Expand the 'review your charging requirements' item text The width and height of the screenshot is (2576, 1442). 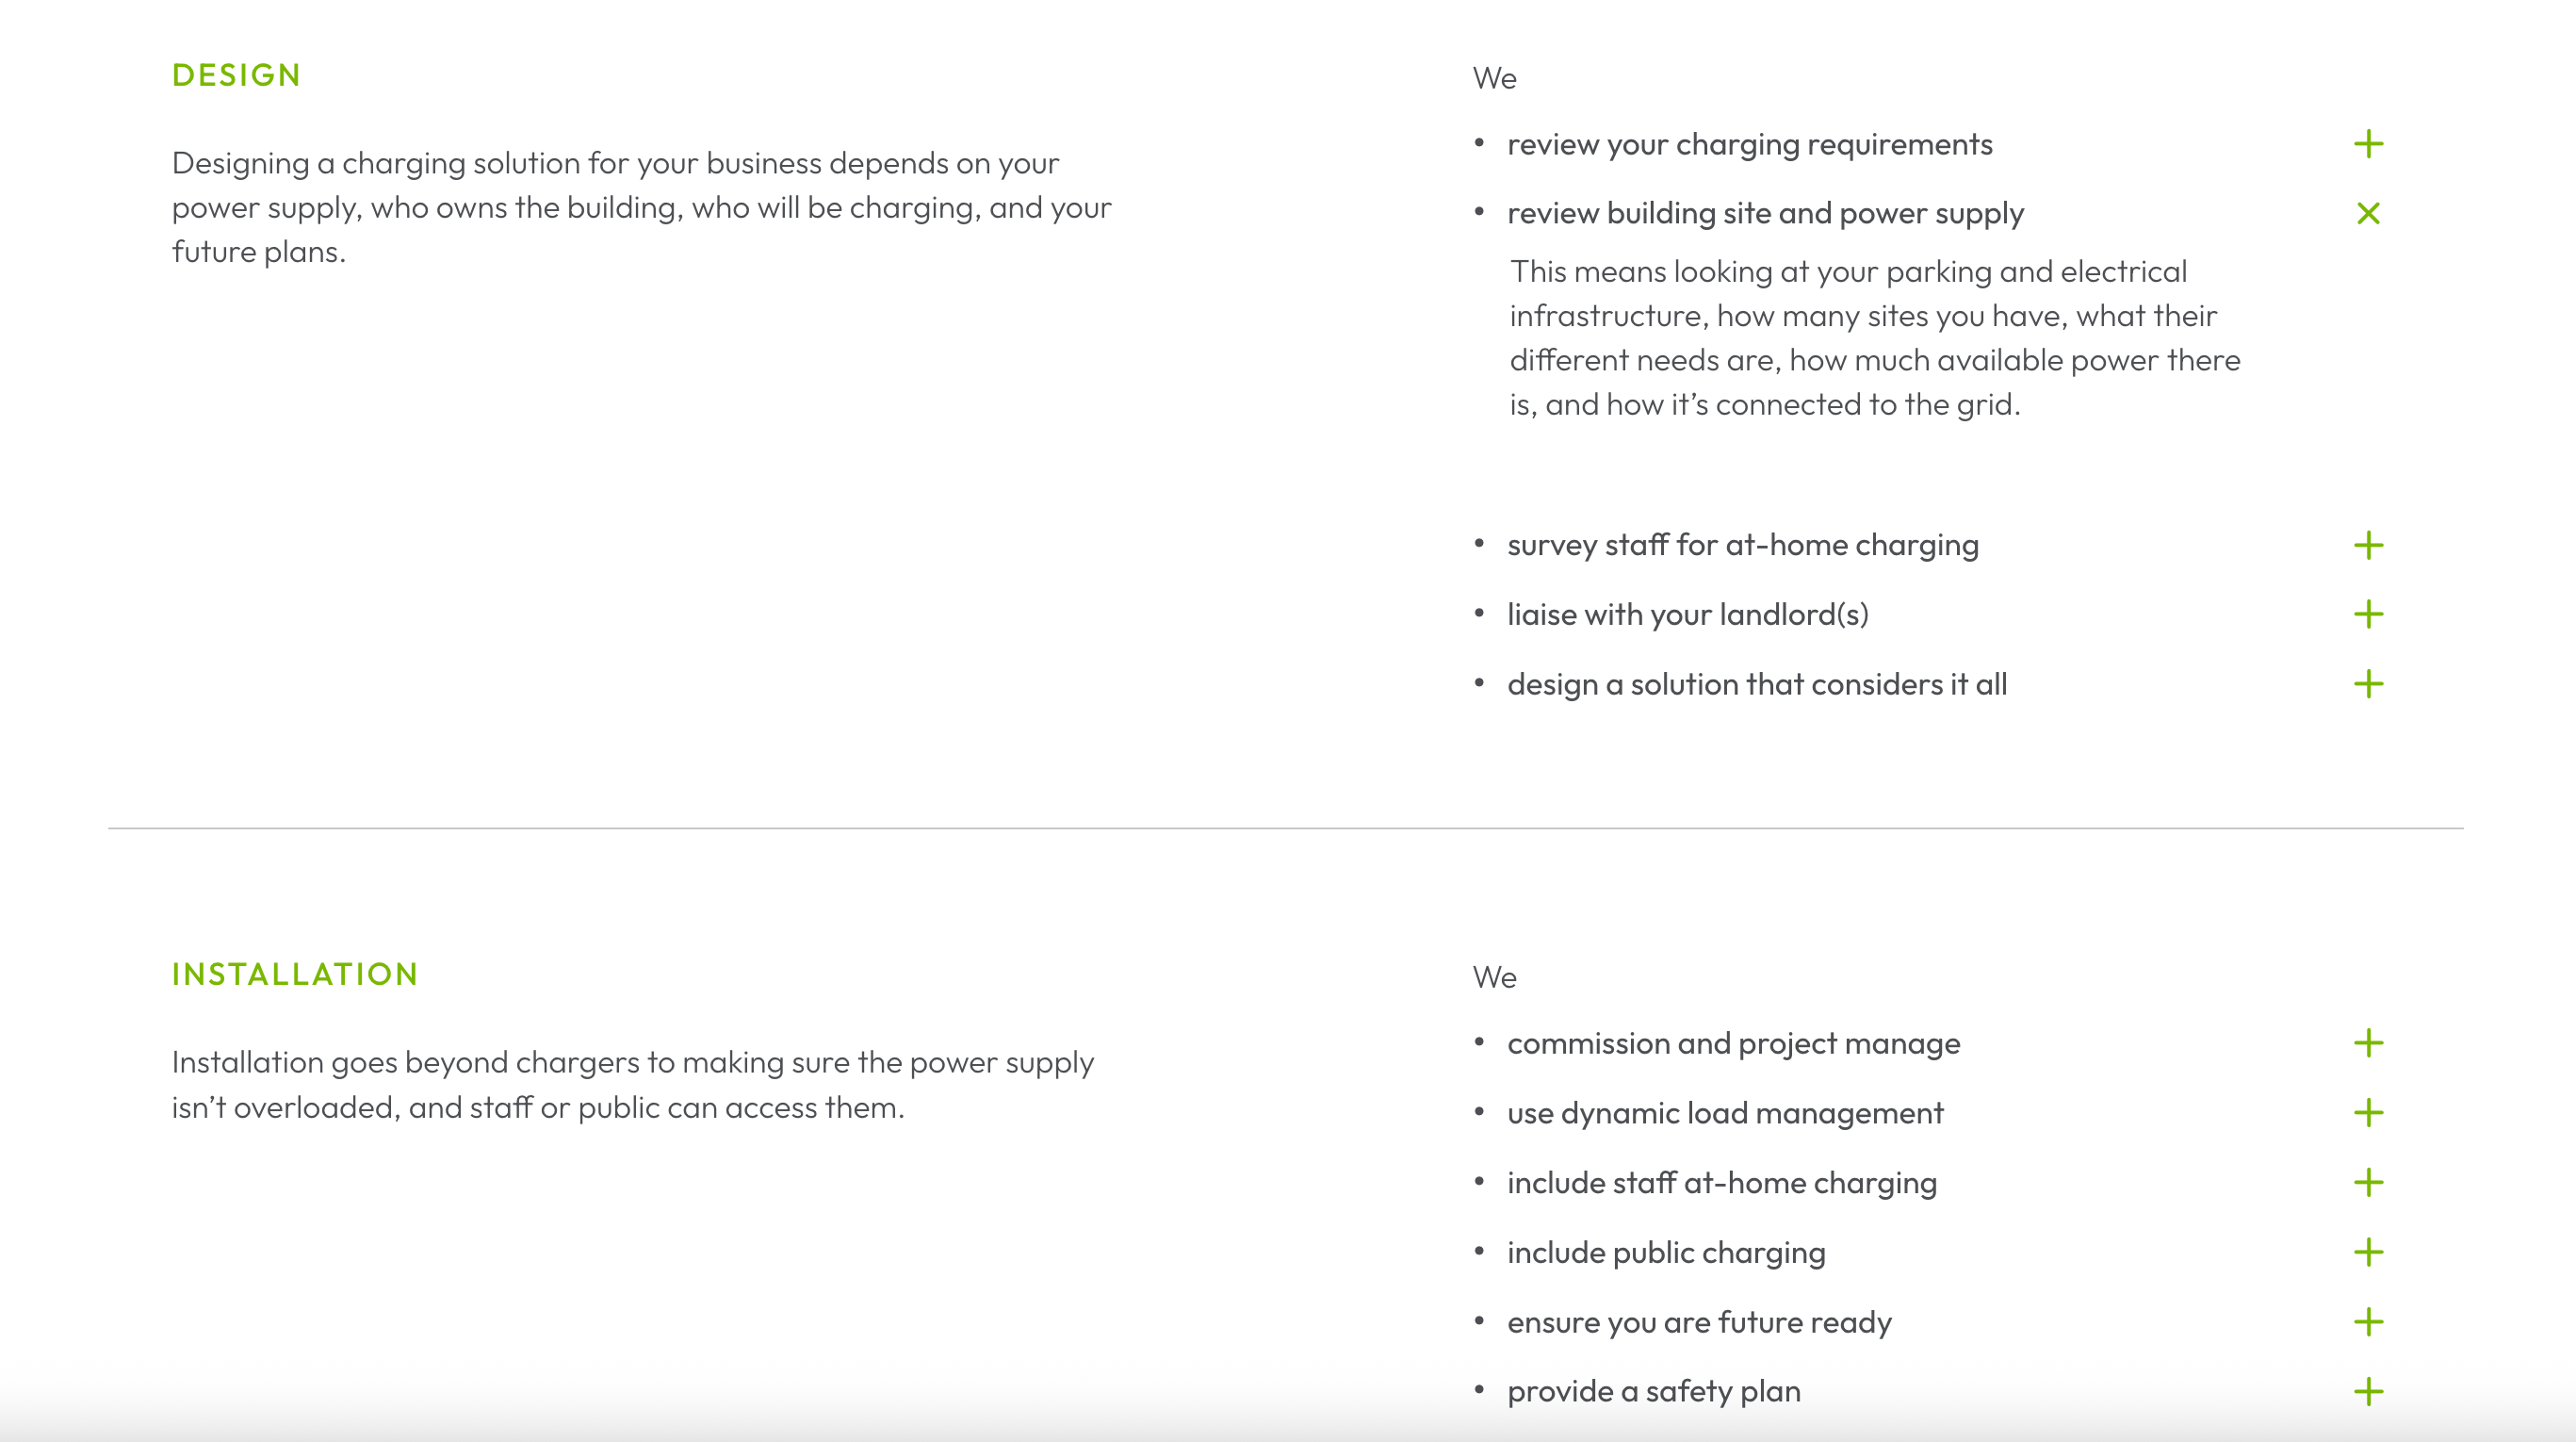[x=1749, y=144]
